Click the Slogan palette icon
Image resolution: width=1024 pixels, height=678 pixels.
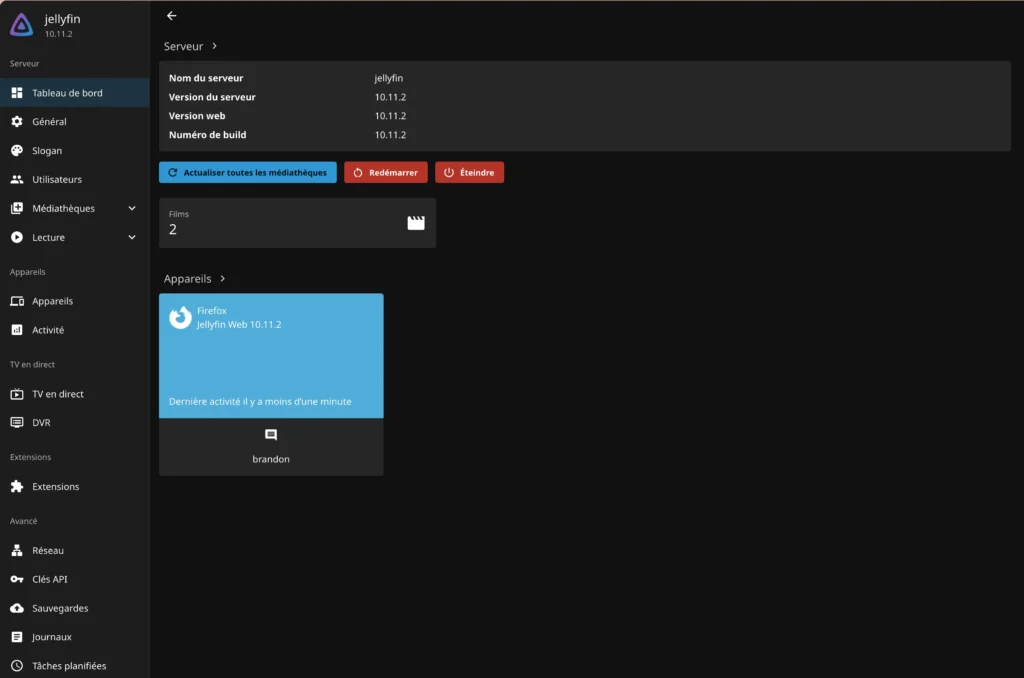16,151
